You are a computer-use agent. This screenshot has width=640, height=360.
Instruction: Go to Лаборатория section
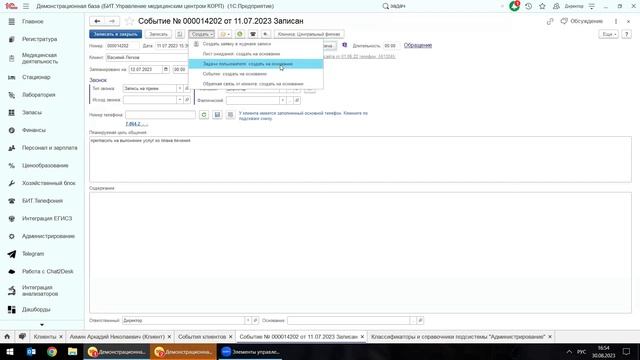click(x=39, y=95)
